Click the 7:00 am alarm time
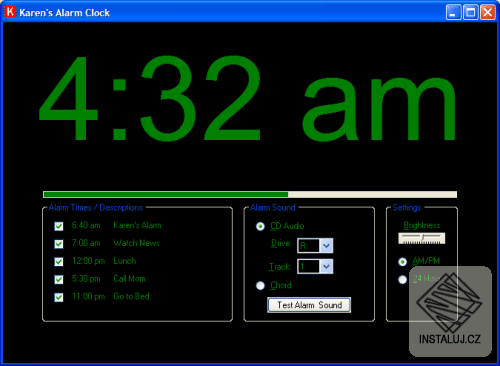The width and height of the screenshot is (500, 366). point(86,243)
